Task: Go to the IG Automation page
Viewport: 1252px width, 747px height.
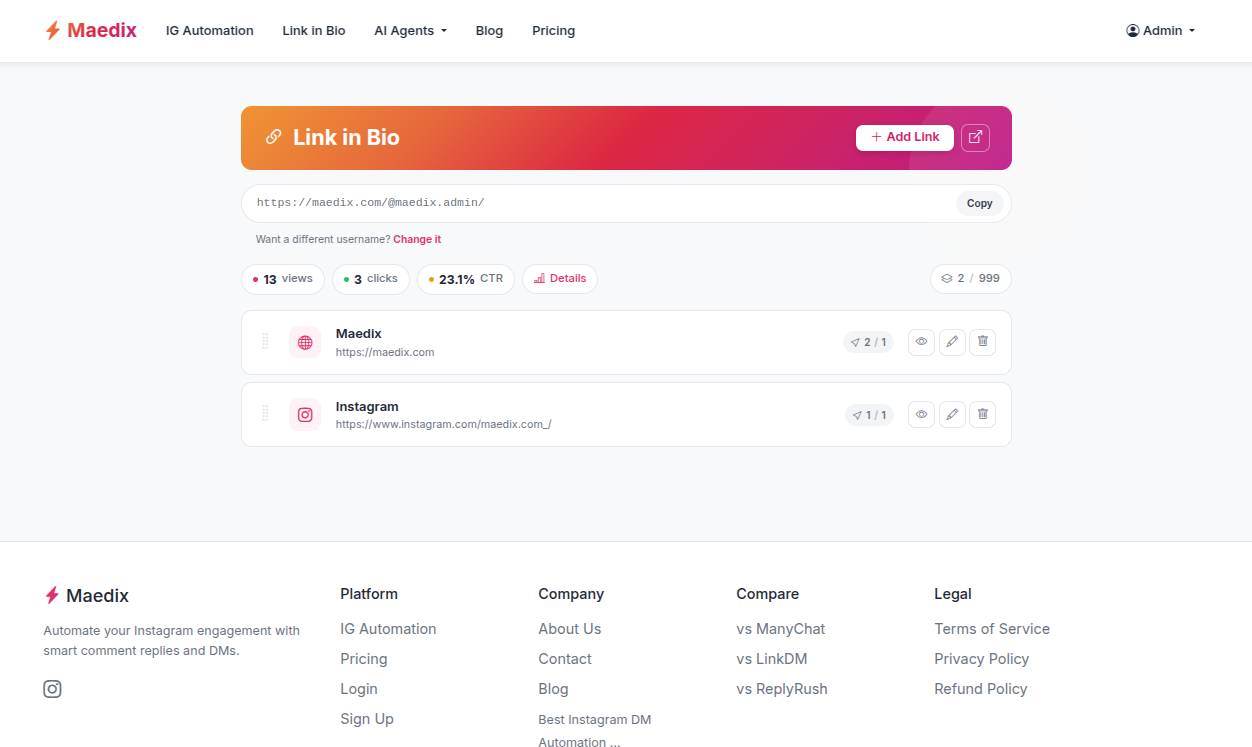Action: pos(209,30)
